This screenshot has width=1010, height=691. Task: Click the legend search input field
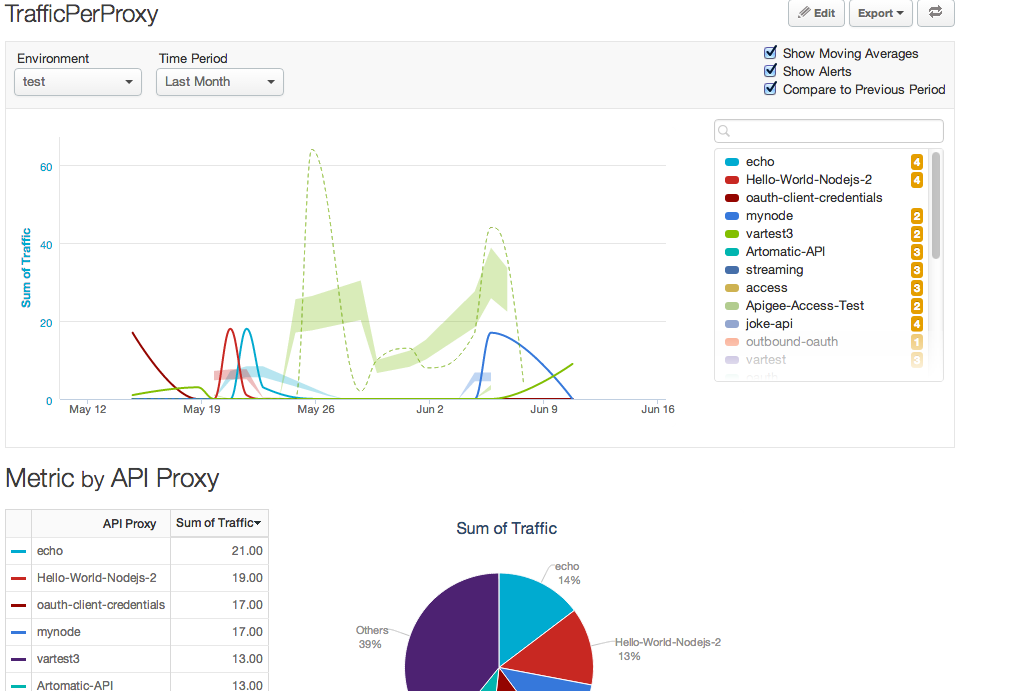point(829,131)
